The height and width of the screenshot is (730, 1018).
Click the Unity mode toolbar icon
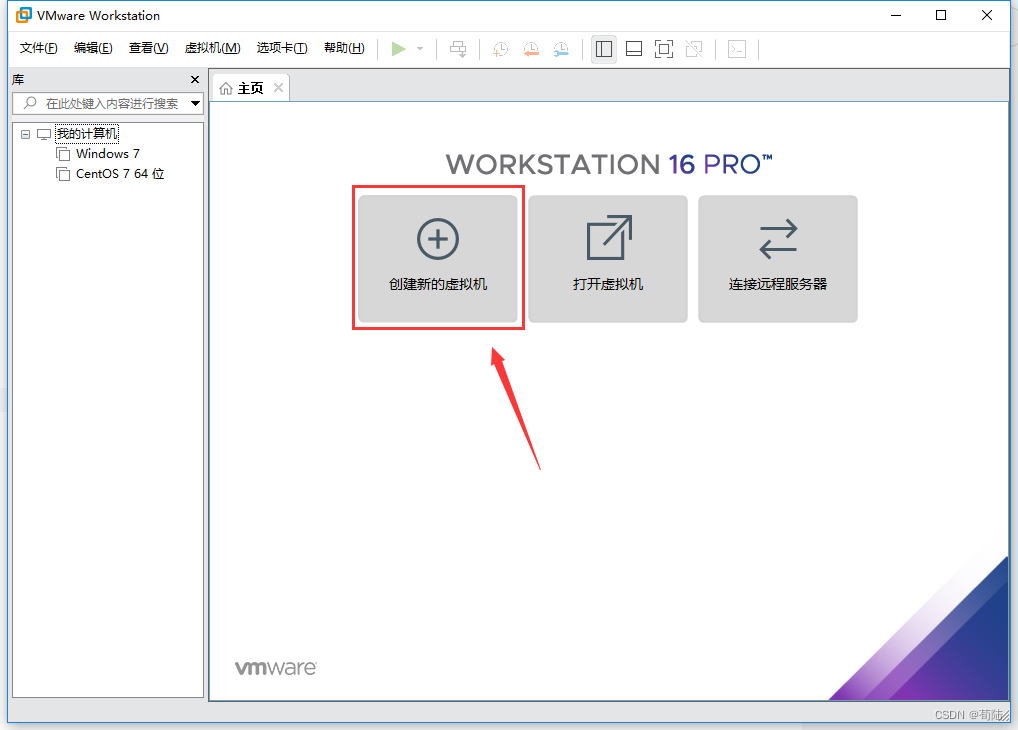(694, 49)
